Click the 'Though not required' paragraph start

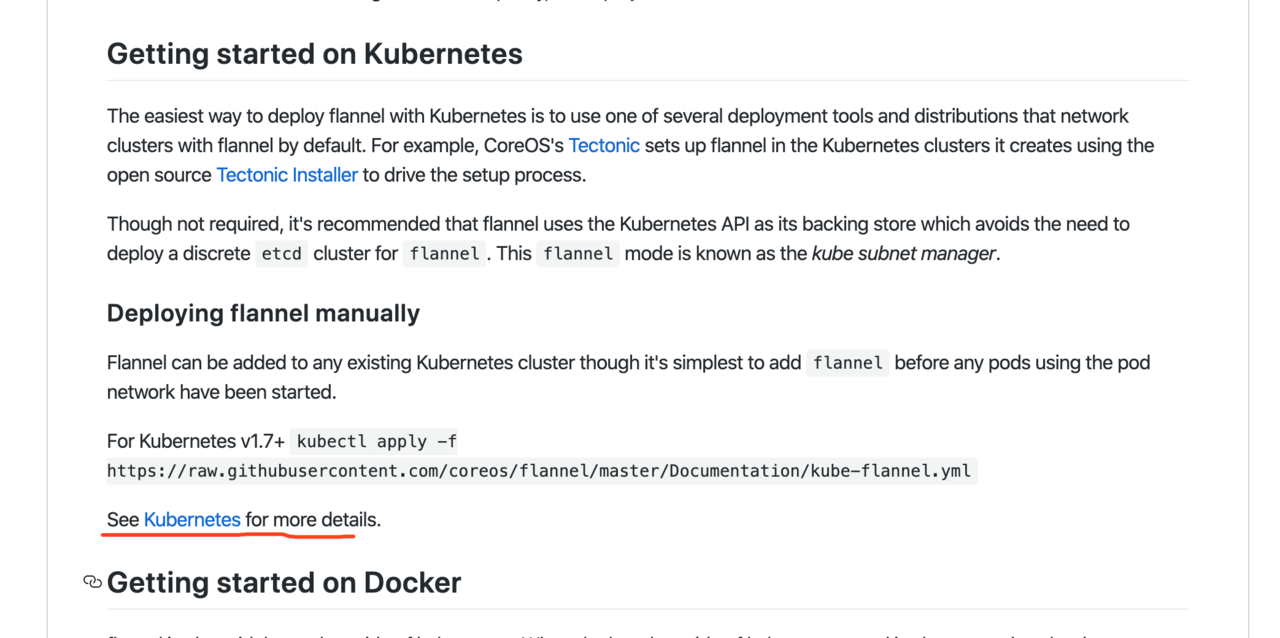(x=192, y=224)
